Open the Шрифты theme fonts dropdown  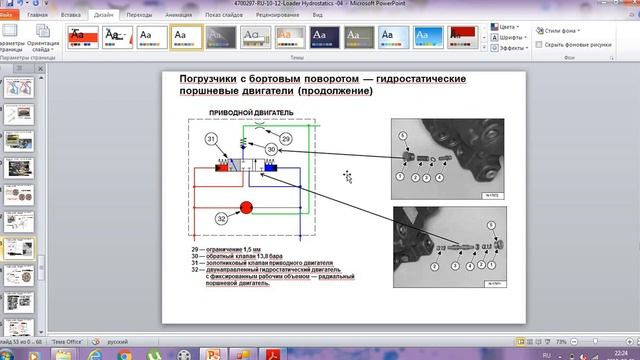509,38
